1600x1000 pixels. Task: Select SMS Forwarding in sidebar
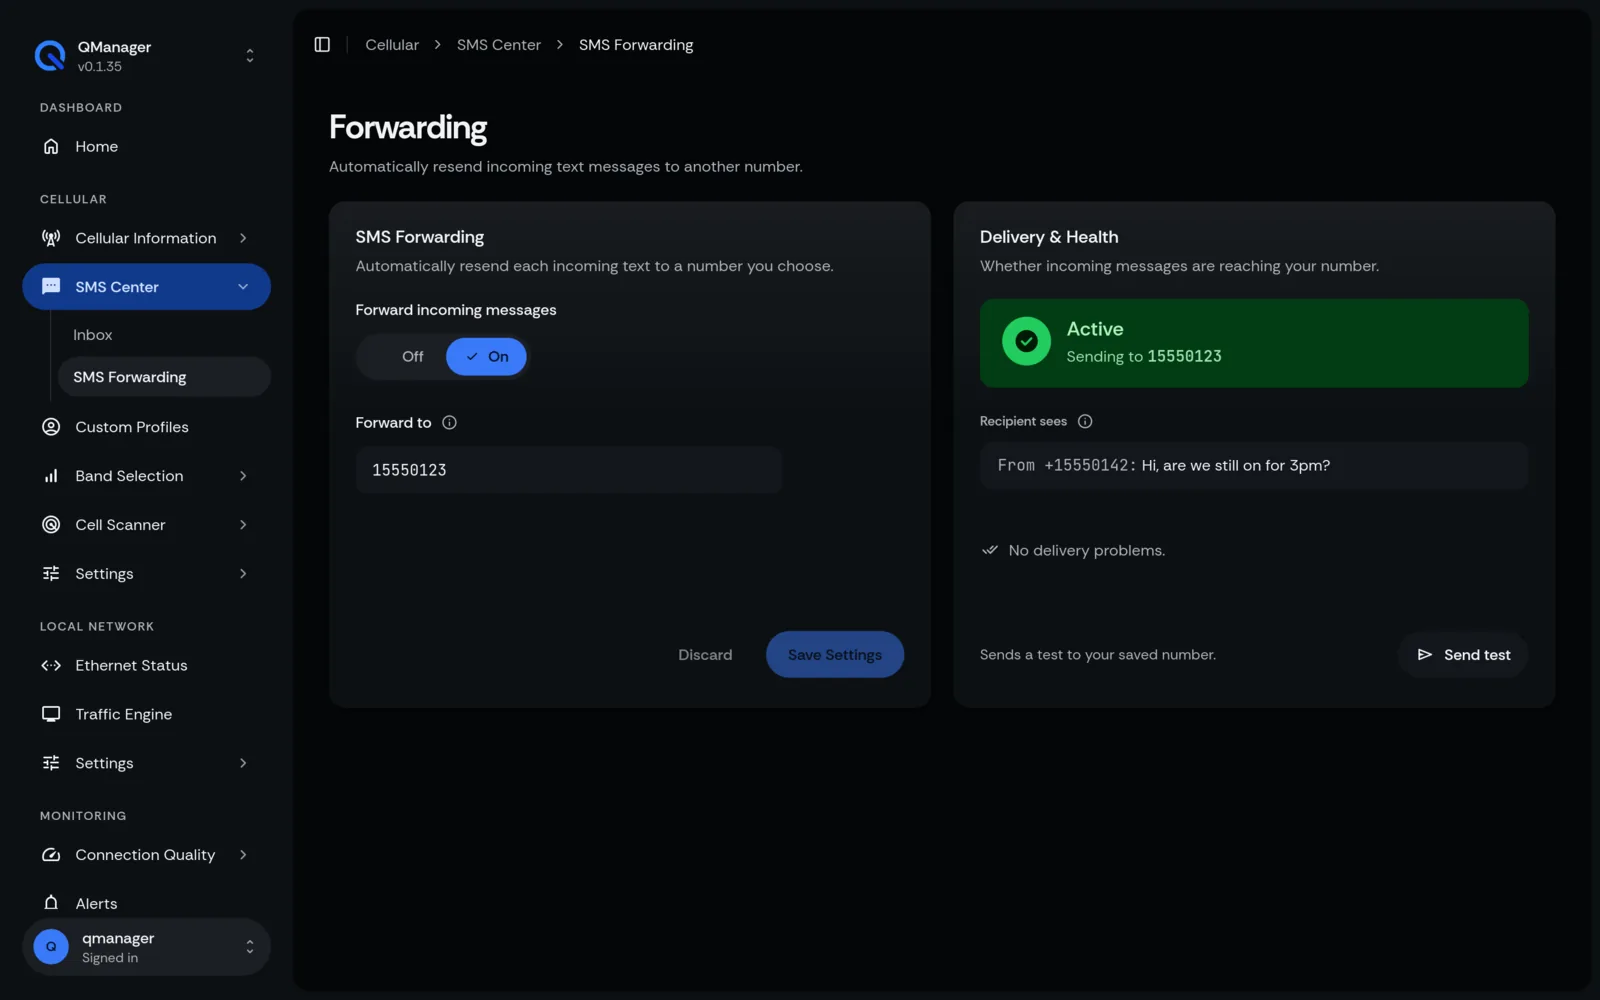pos(164,377)
